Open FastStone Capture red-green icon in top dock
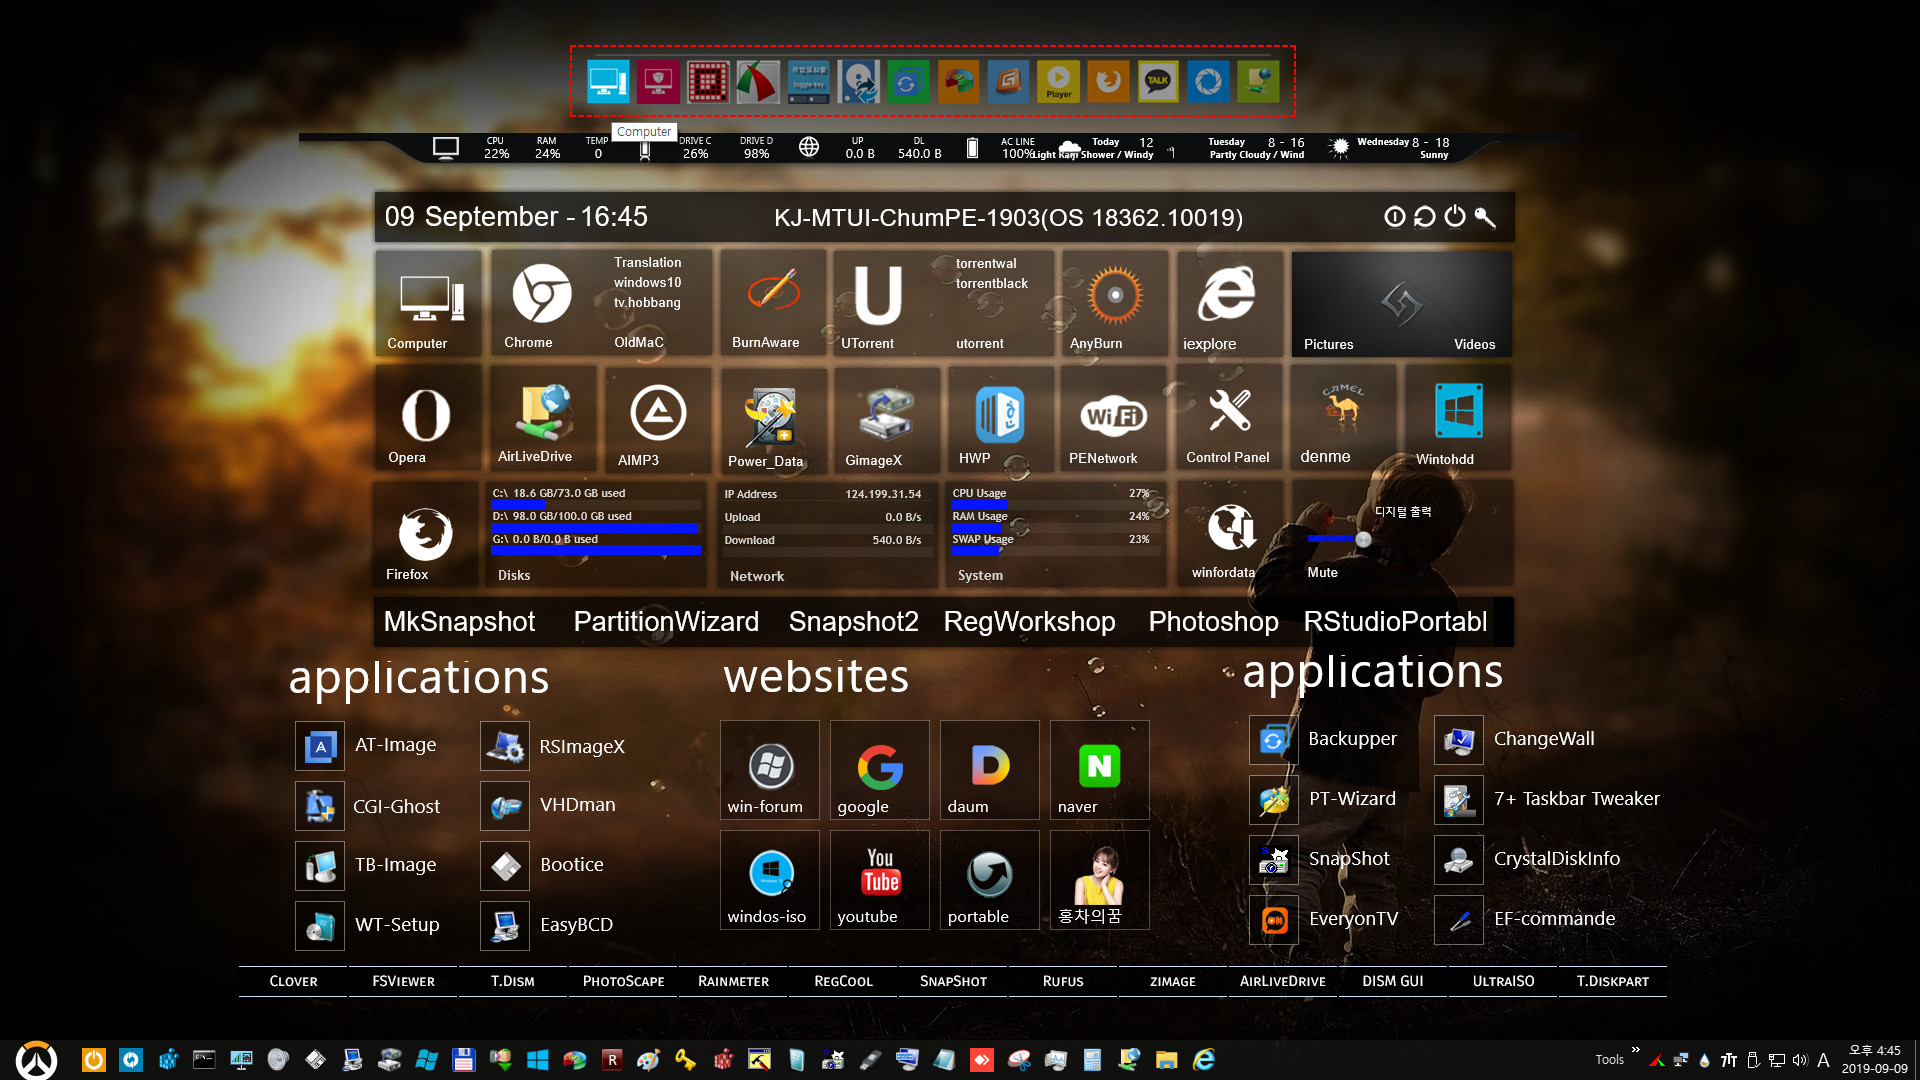The image size is (1920, 1080). pos(758,81)
